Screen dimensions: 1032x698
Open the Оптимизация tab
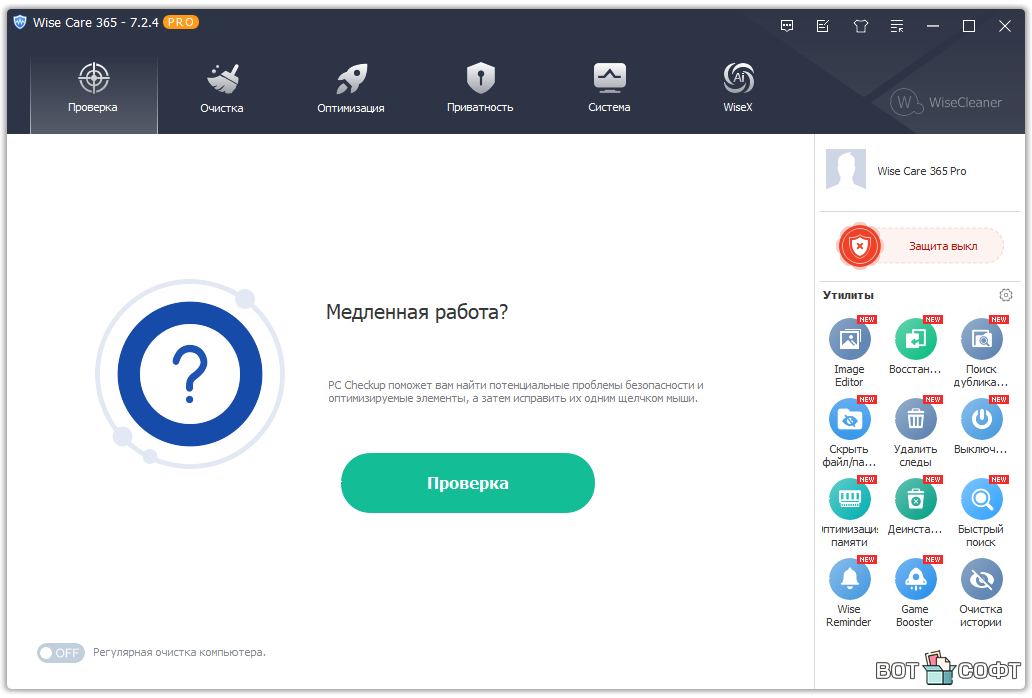pos(351,89)
